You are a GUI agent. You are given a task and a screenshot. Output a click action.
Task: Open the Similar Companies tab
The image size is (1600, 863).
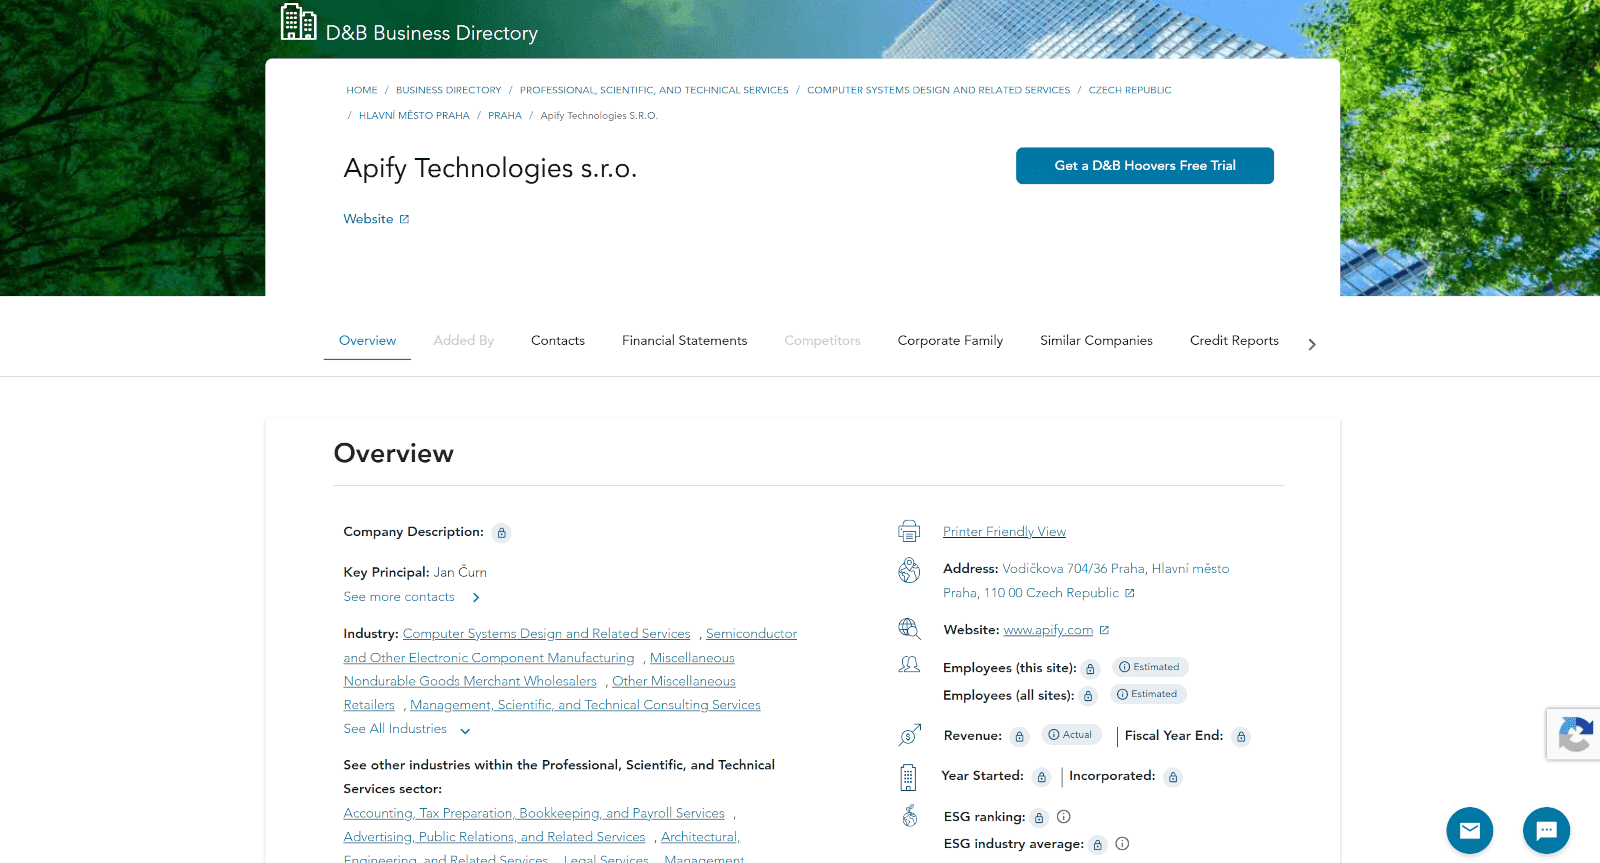tap(1096, 341)
